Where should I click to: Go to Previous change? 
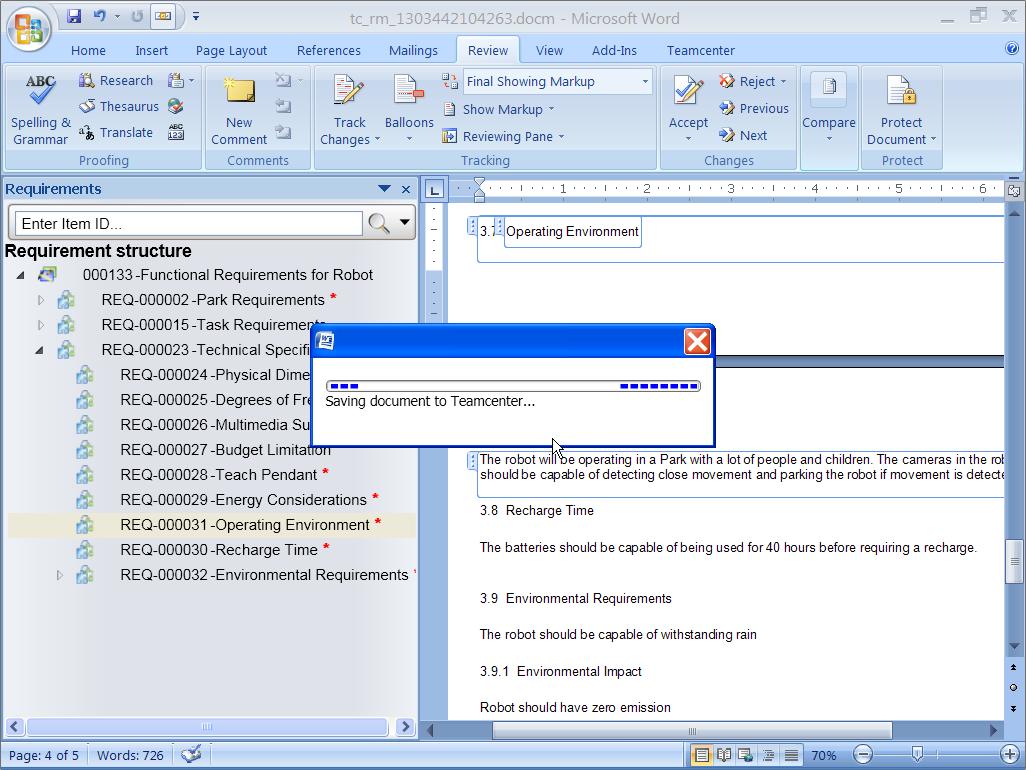pos(754,109)
